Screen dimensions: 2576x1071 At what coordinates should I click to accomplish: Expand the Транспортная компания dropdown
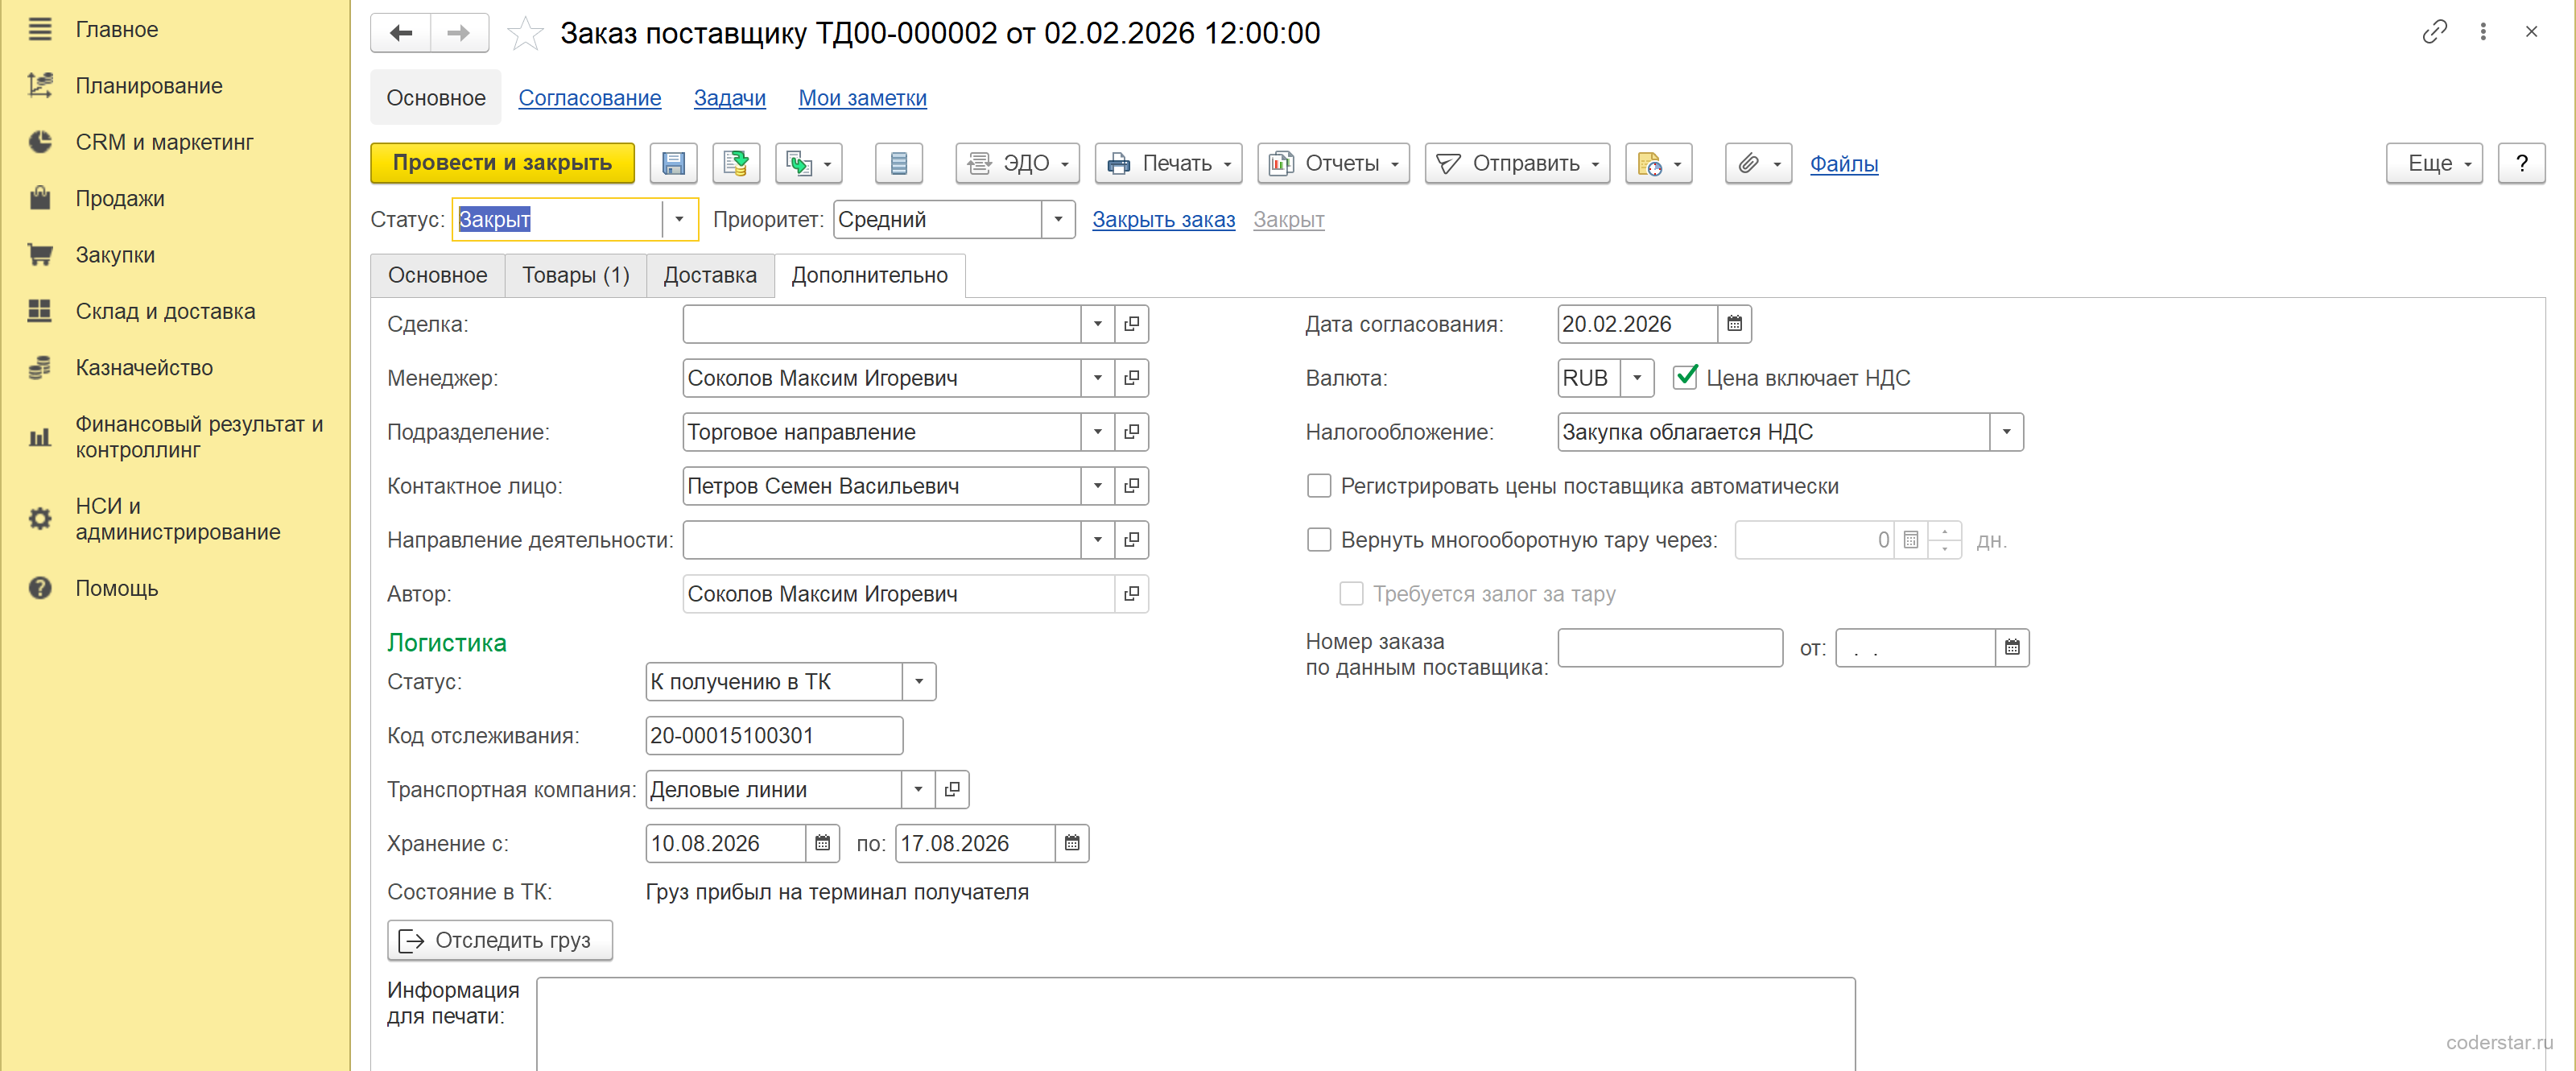tap(918, 789)
